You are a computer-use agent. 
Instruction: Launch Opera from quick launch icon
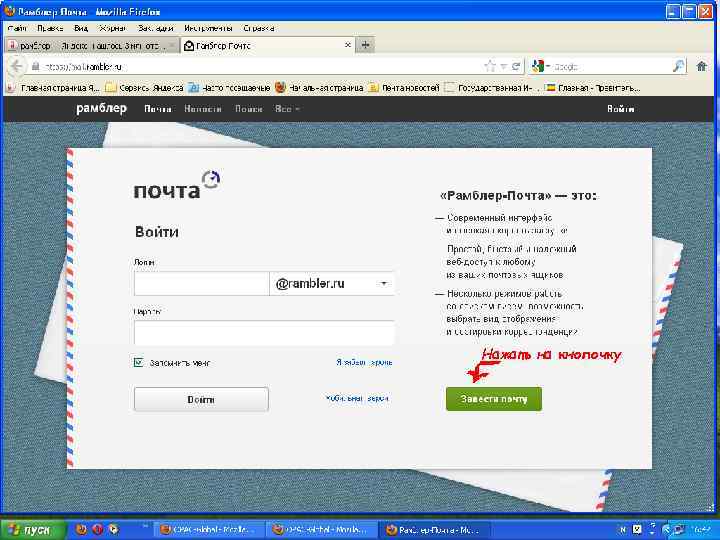coord(97,529)
